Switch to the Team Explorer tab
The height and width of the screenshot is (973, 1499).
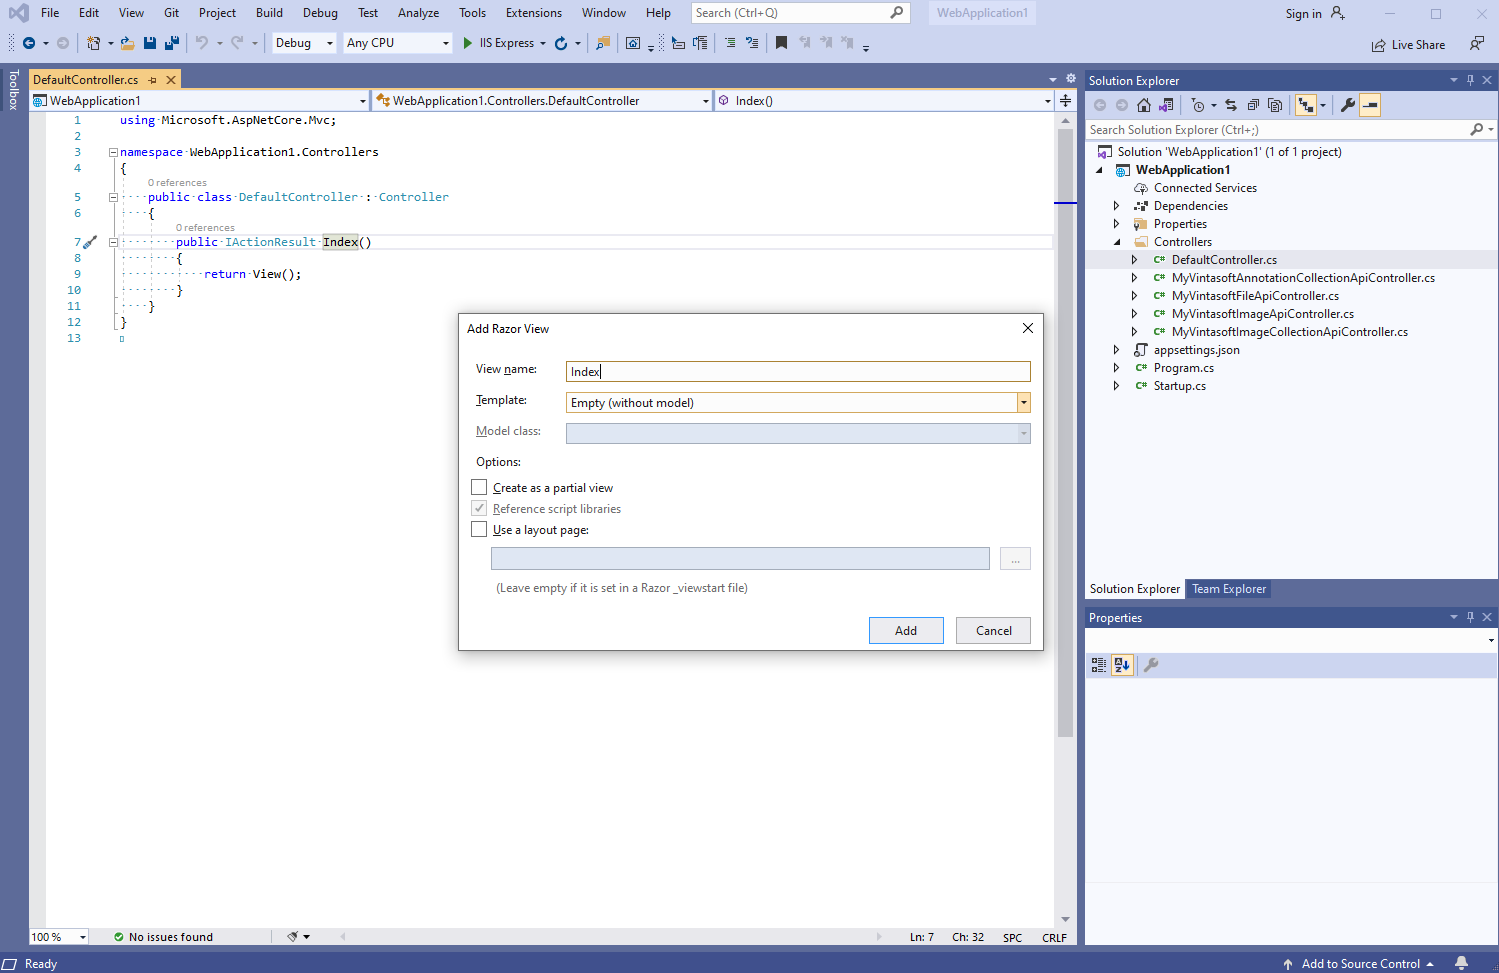(1228, 589)
